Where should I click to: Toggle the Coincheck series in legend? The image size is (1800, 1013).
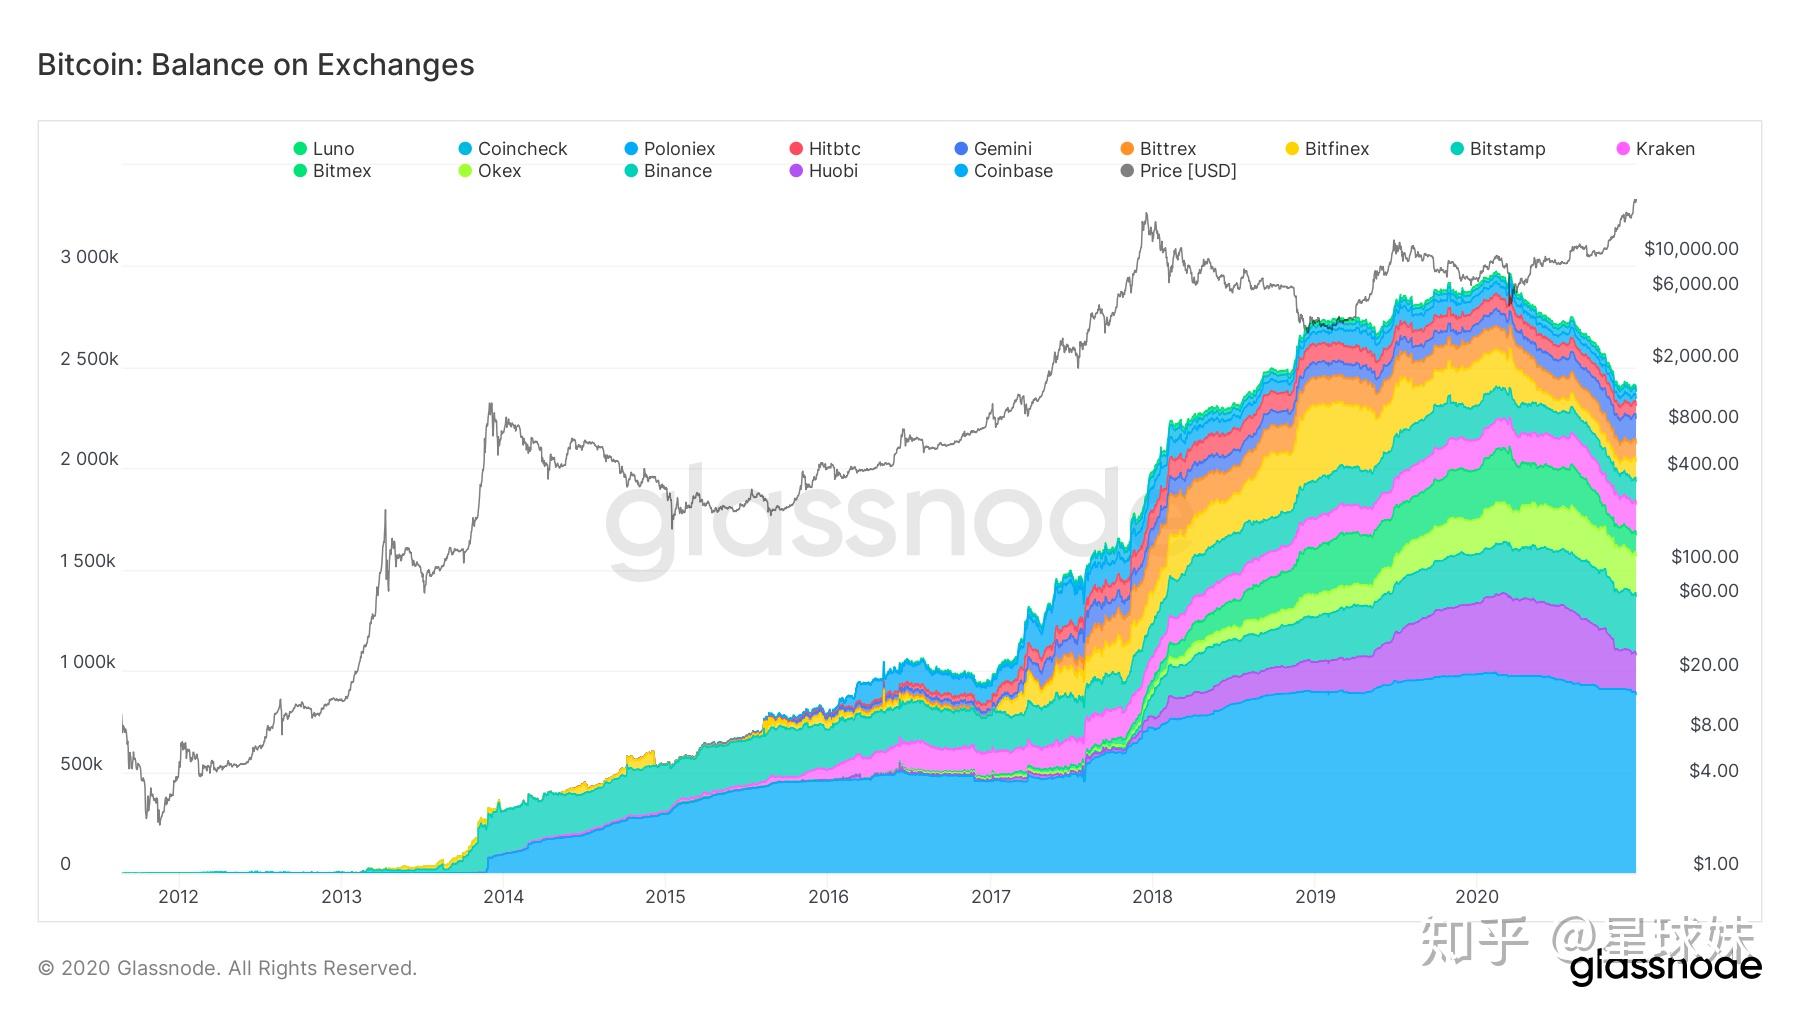pyautogui.click(x=512, y=149)
